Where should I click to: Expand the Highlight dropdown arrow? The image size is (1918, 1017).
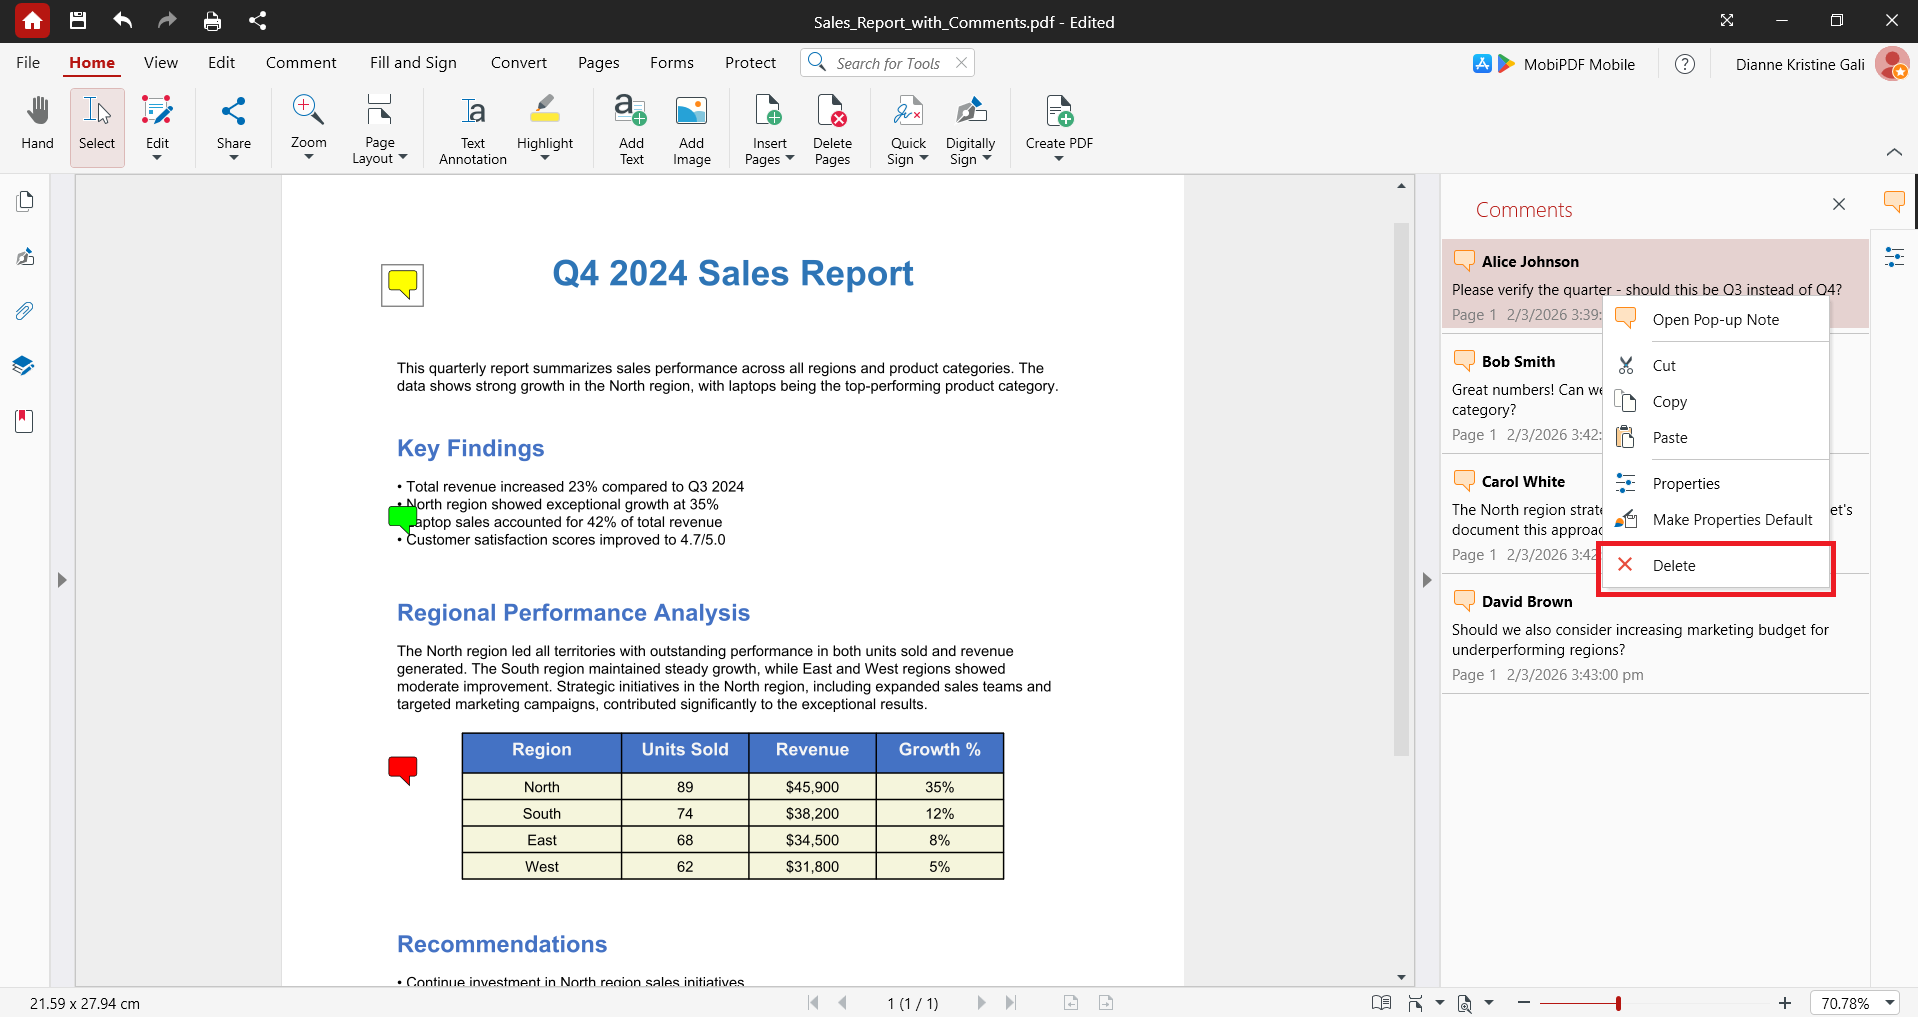pos(545,158)
